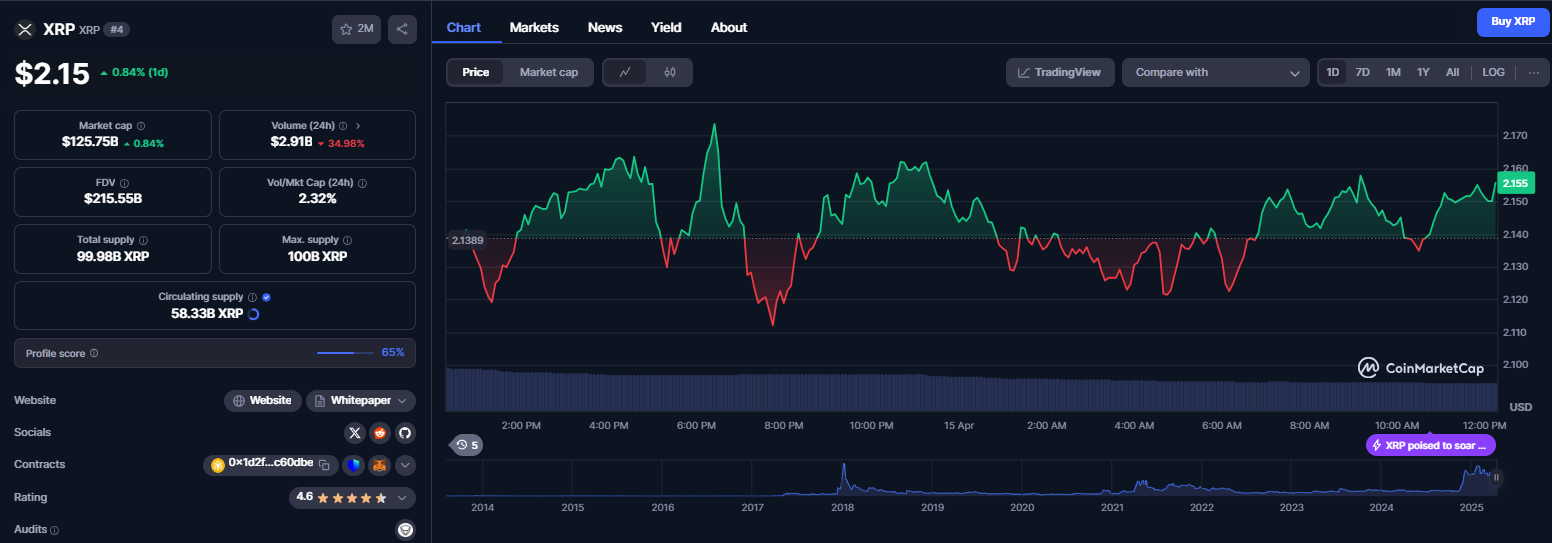Select the candlestick chart type

click(670, 72)
